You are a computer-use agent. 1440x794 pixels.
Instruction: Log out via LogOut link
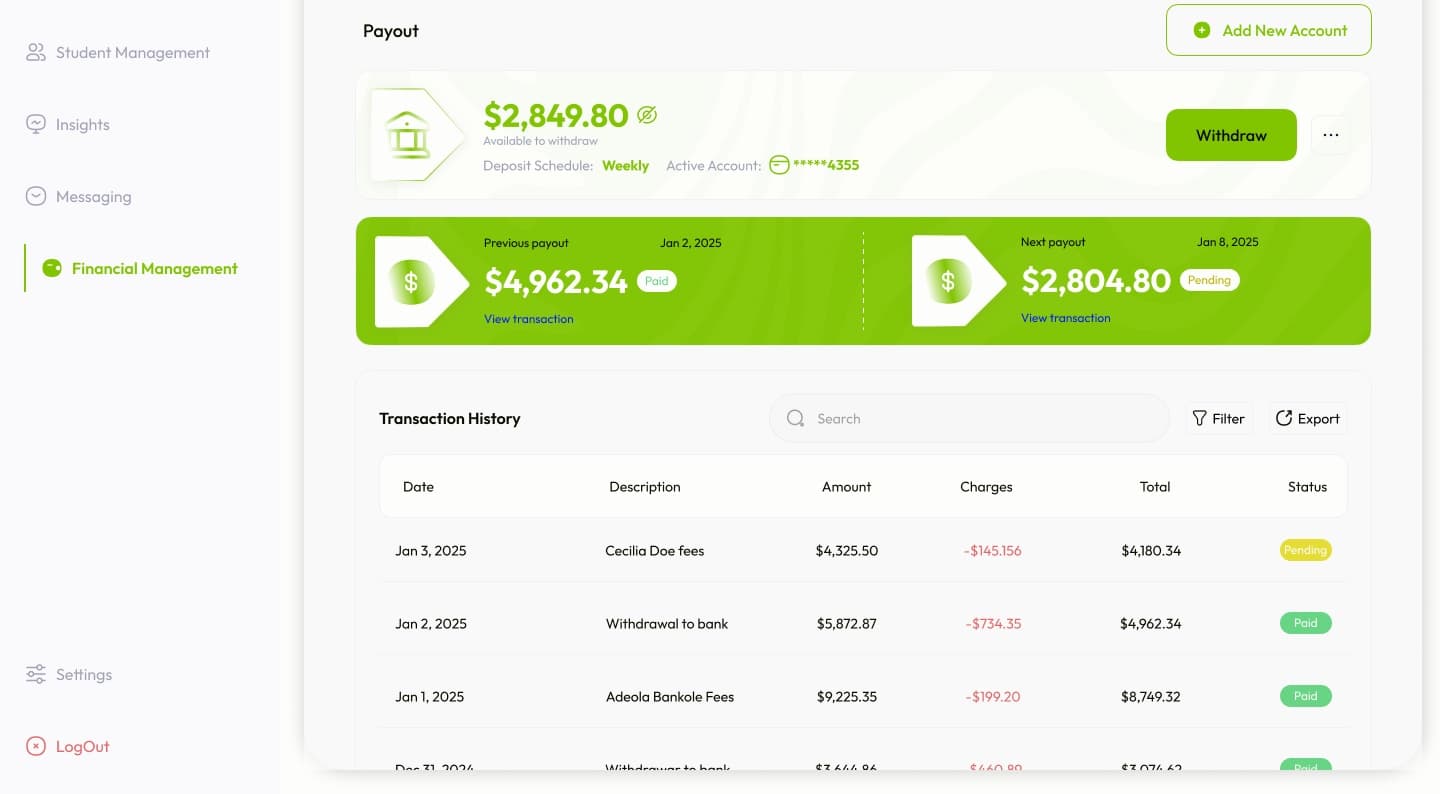pos(68,746)
